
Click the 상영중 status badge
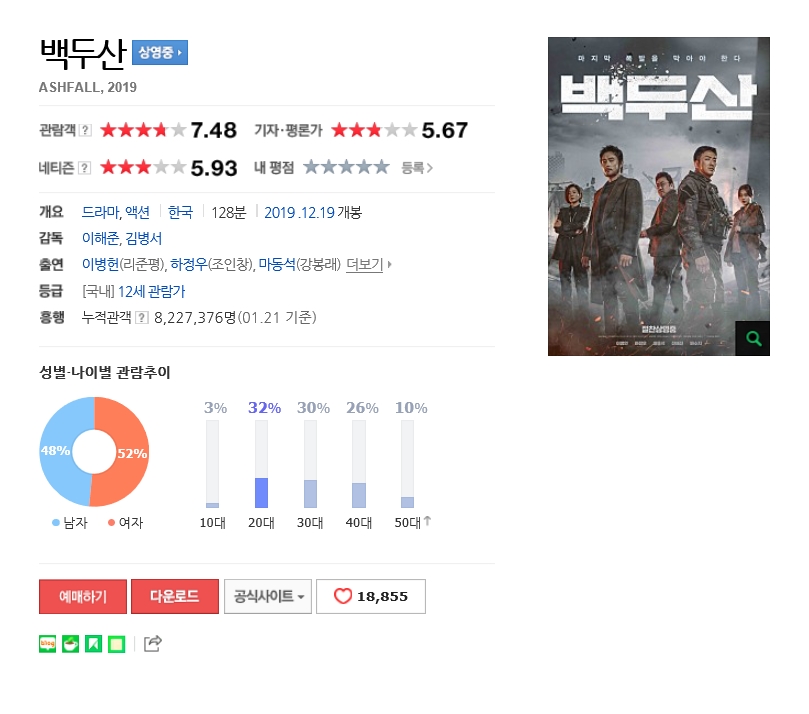pos(160,52)
